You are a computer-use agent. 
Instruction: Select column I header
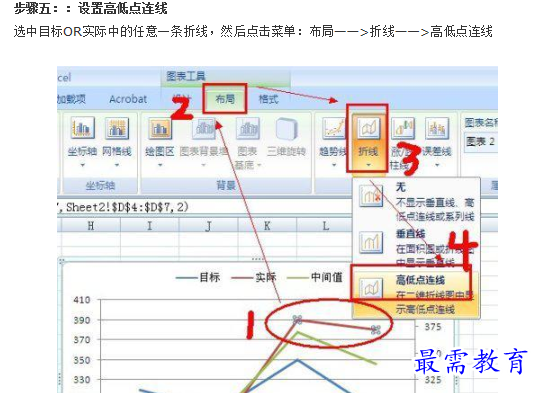tap(149, 226)
